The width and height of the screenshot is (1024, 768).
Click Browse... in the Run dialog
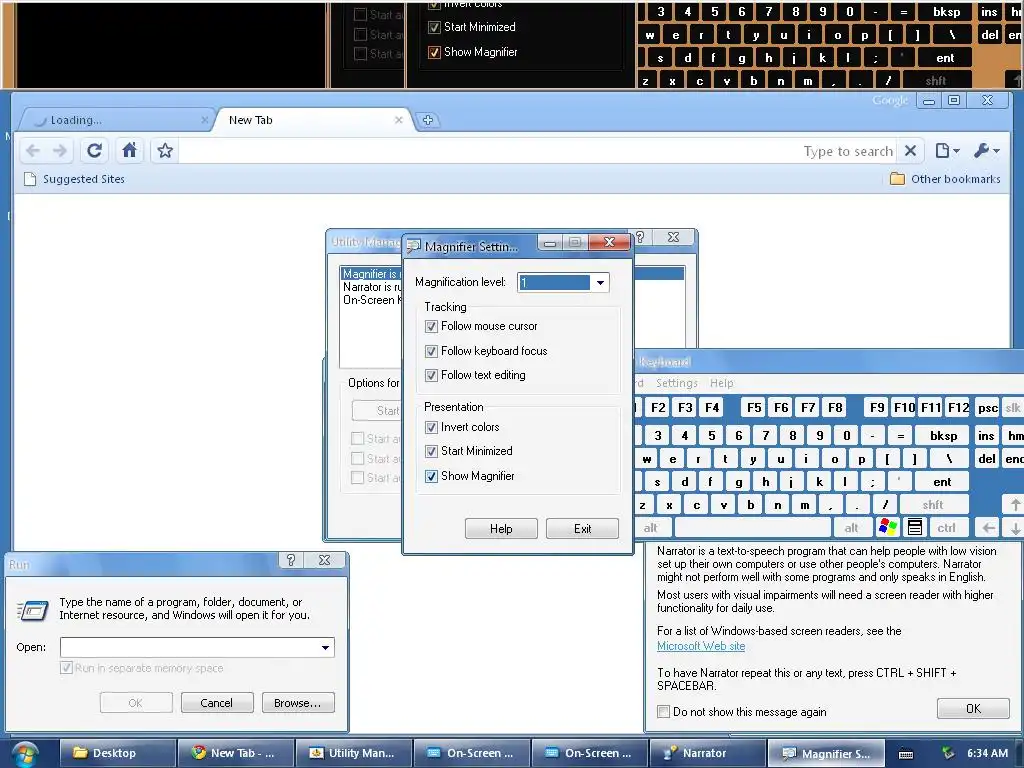(298, 703)
